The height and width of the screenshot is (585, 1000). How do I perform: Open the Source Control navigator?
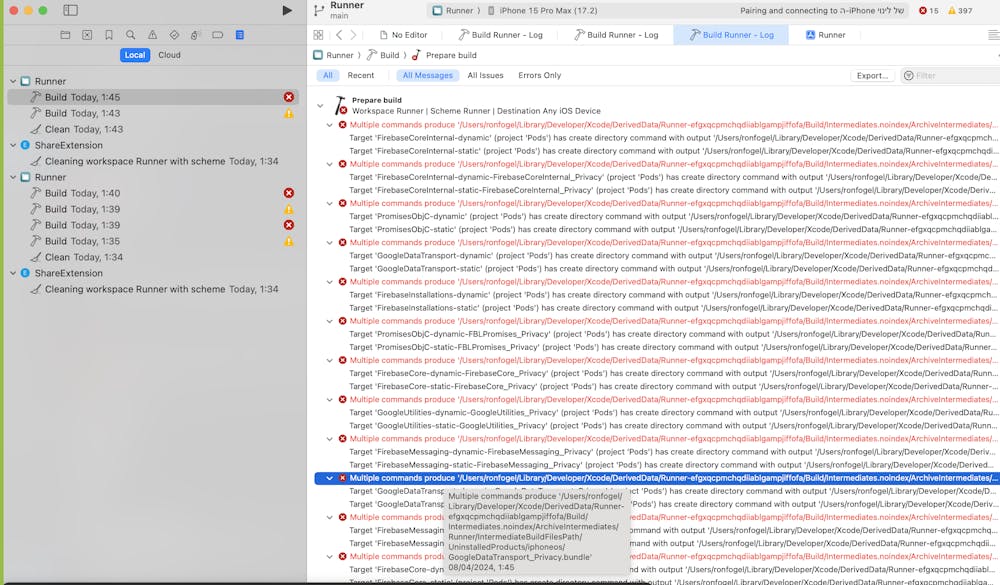coord(87,35)
